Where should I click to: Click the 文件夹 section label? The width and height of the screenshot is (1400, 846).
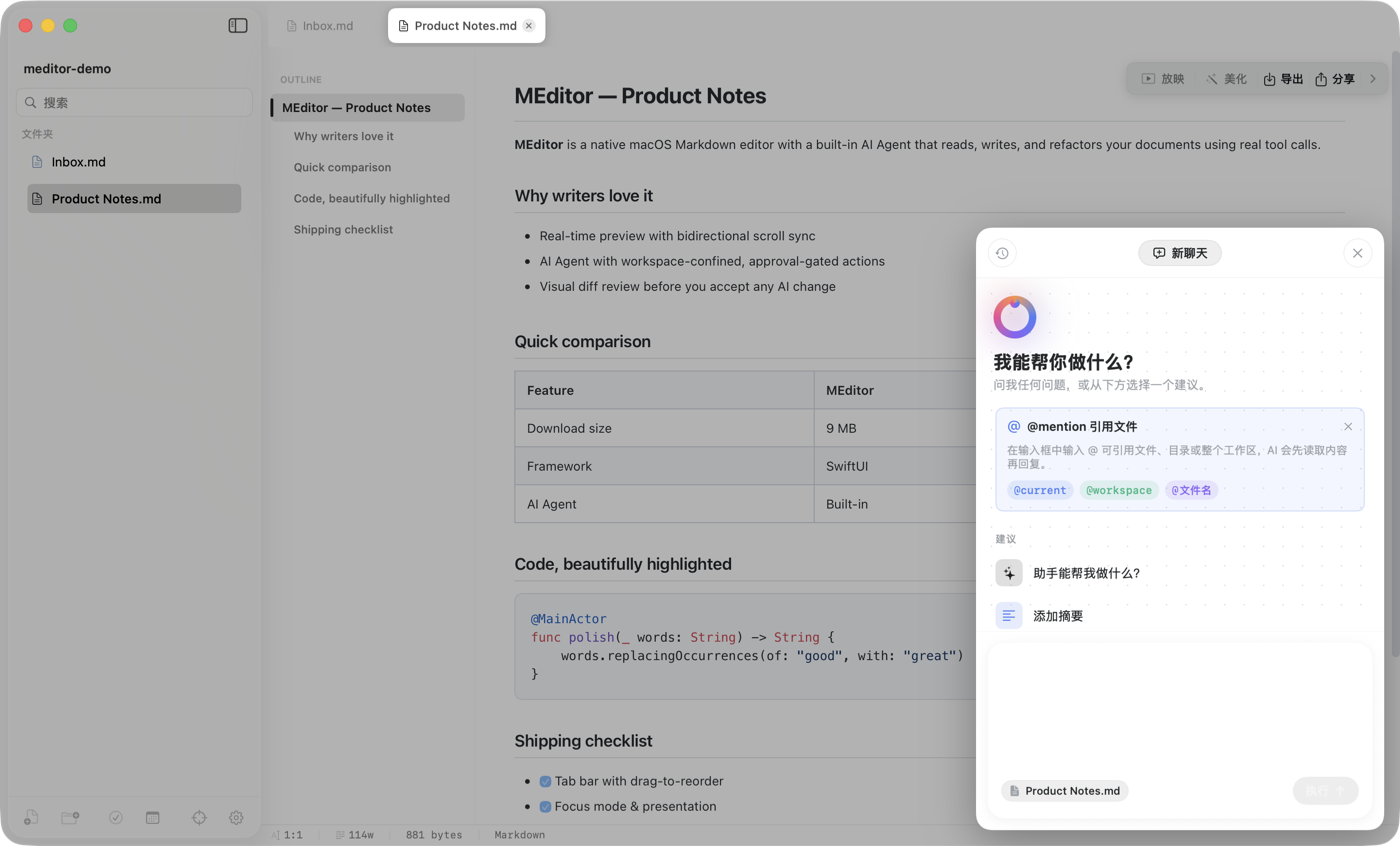tap(37, 133)
